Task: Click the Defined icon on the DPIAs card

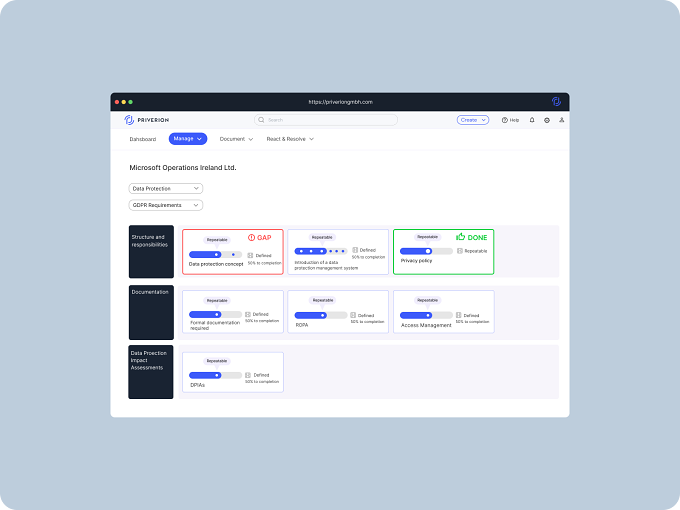Action: tap(248, 375)
